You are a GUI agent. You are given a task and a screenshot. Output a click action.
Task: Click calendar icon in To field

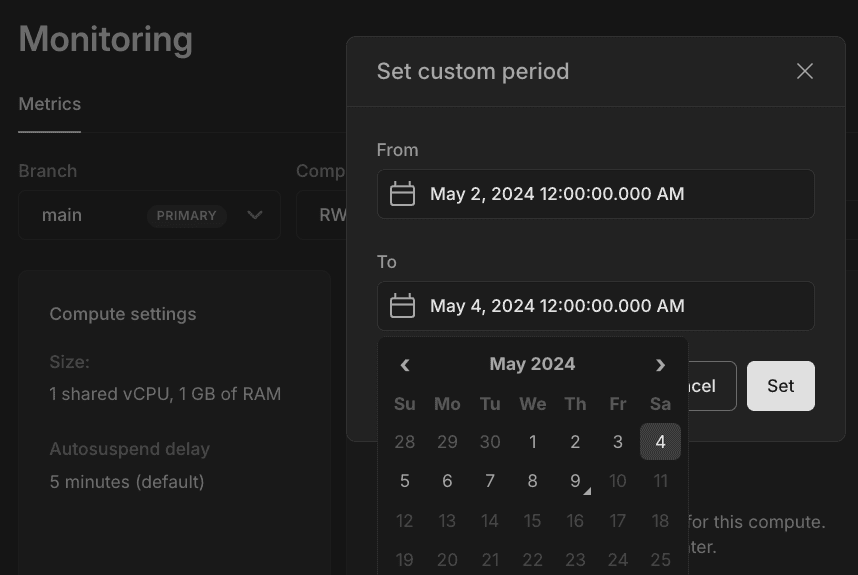click(402, 306)
